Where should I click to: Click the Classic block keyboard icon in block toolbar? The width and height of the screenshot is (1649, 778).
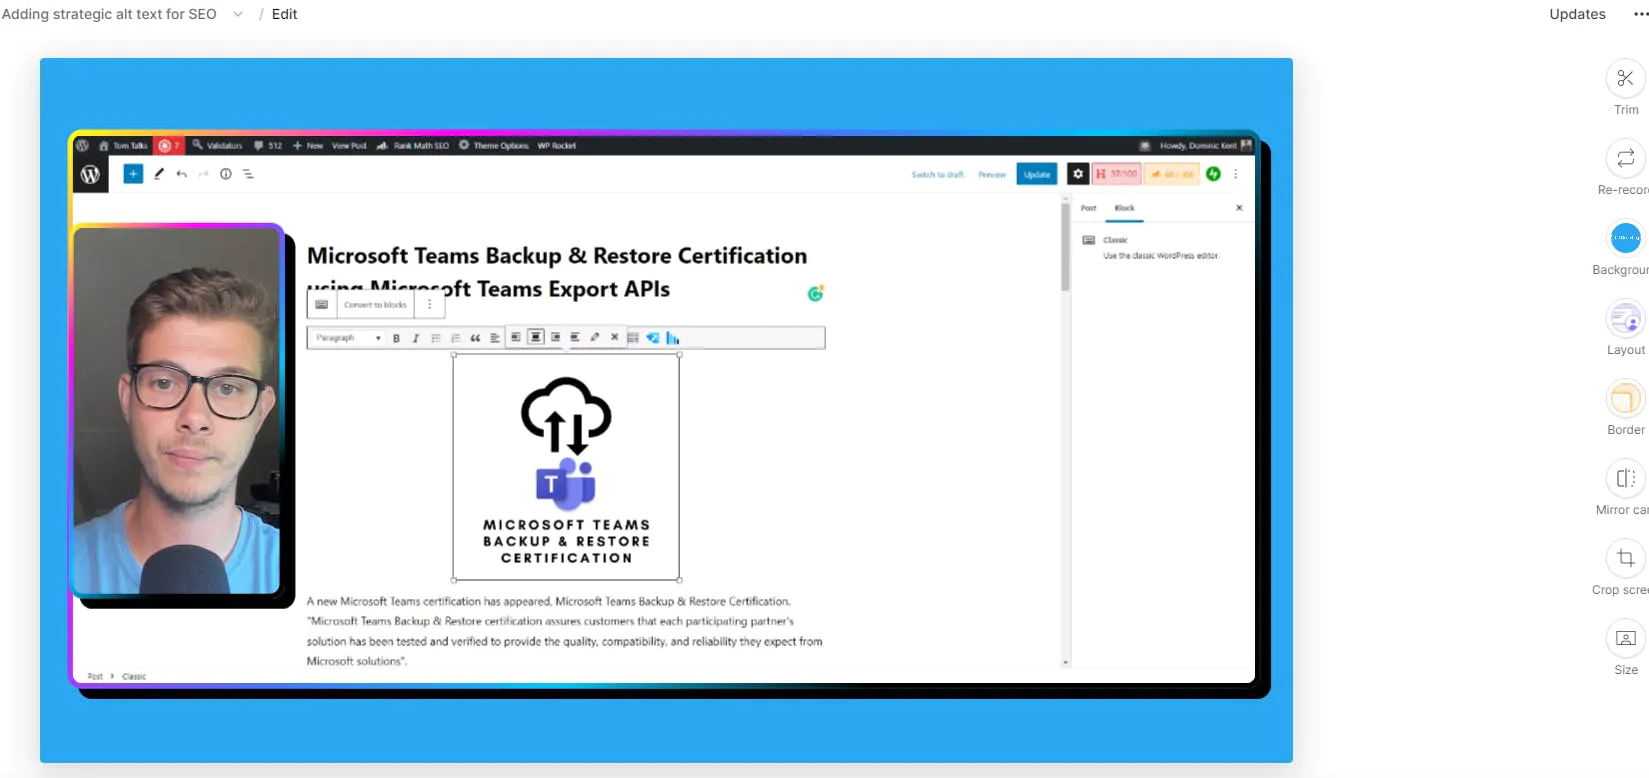point(322,305)
